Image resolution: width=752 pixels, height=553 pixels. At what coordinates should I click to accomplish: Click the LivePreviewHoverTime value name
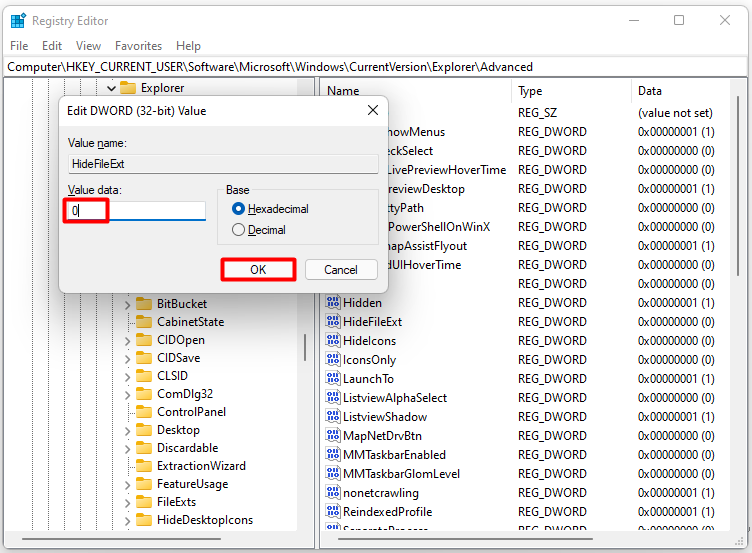pyautogui.click(x=446, y=170)
